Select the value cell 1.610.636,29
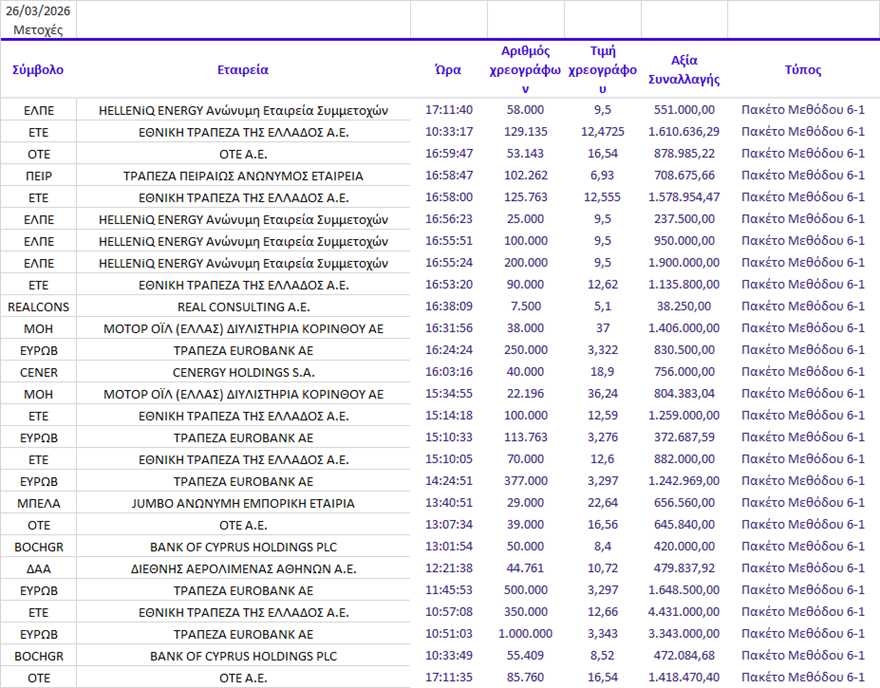 coord(684,132)
